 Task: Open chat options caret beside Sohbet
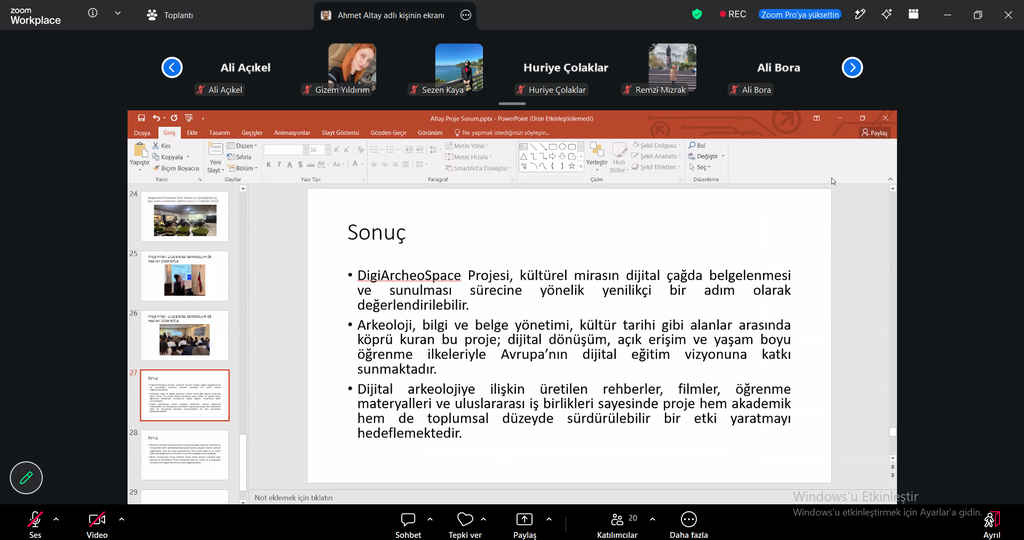coord(430,520)
